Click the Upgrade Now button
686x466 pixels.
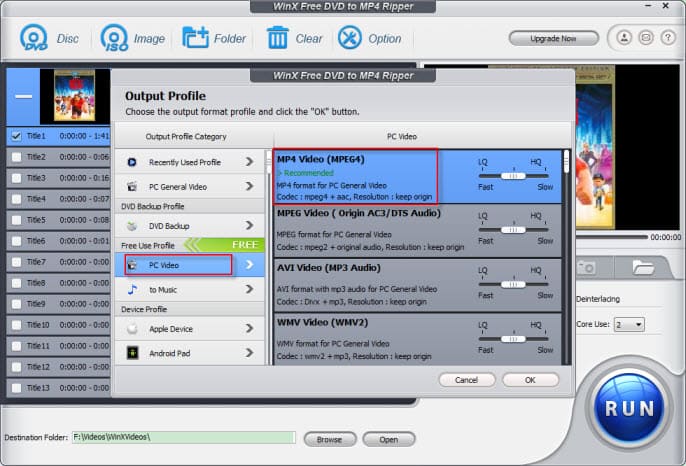pos(553,39)
